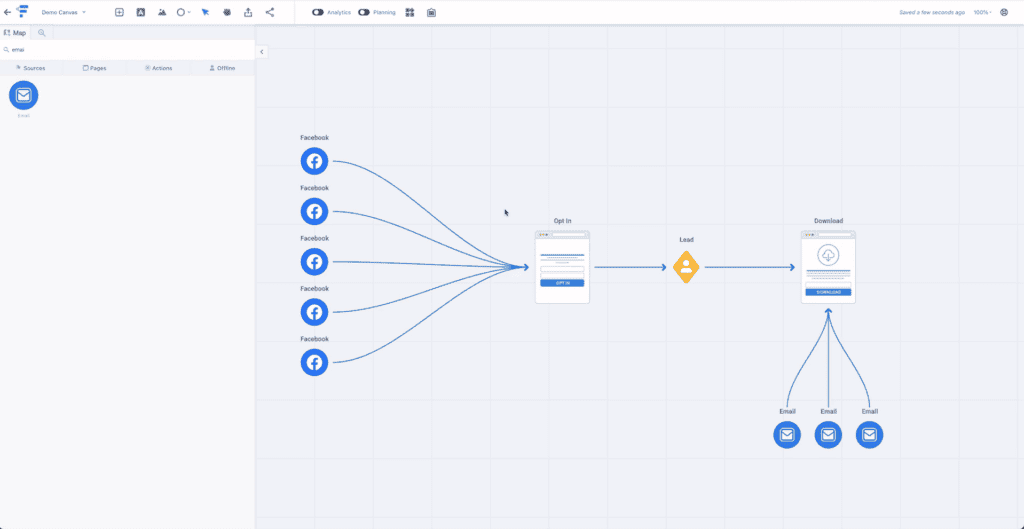1024x529 pixels.
Task: Toggle the Analytics switch
Action: (318, 12)
